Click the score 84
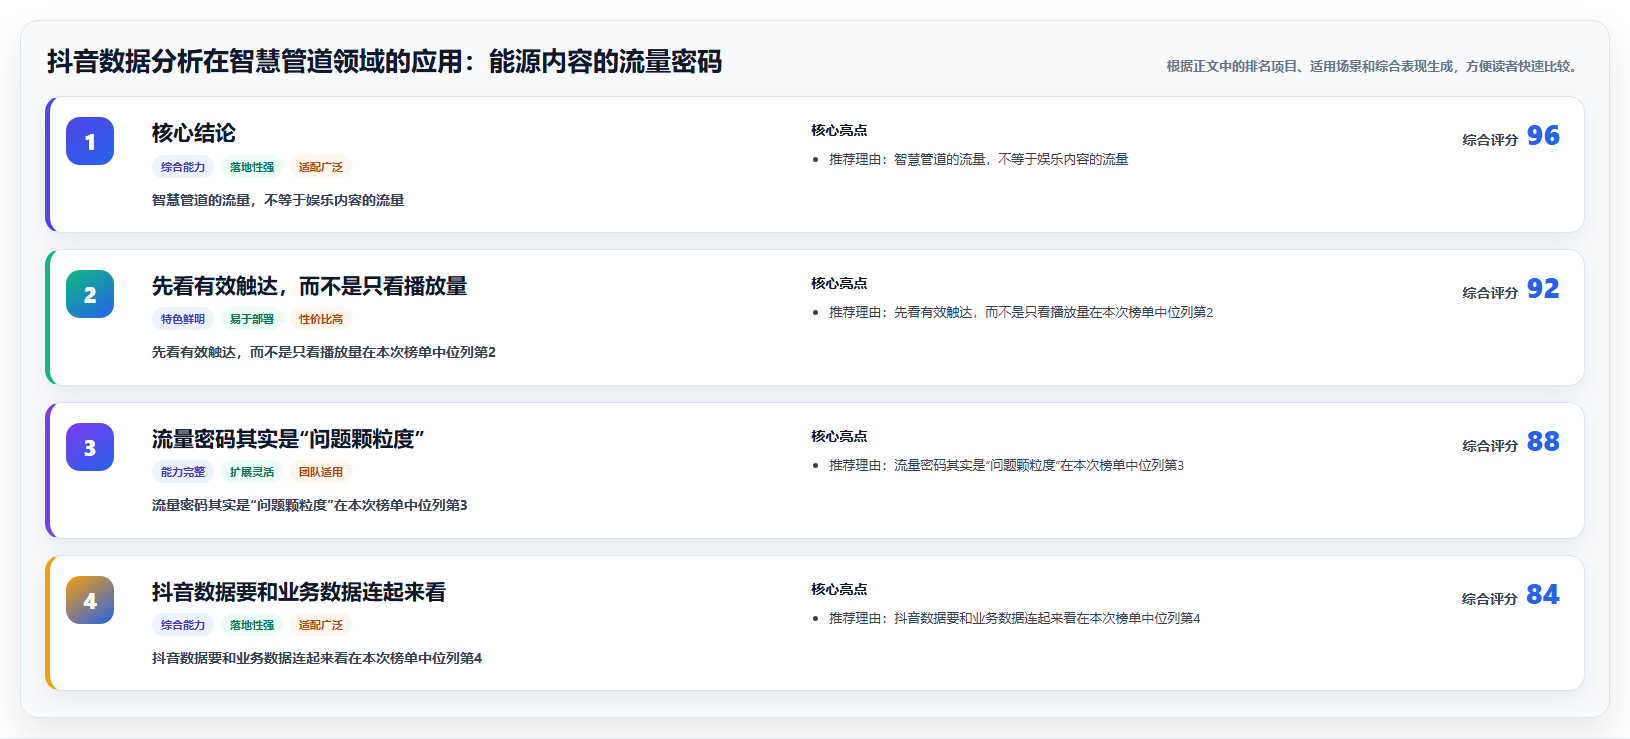Viewport: 1630px width, 739px height. (1543, 594)
